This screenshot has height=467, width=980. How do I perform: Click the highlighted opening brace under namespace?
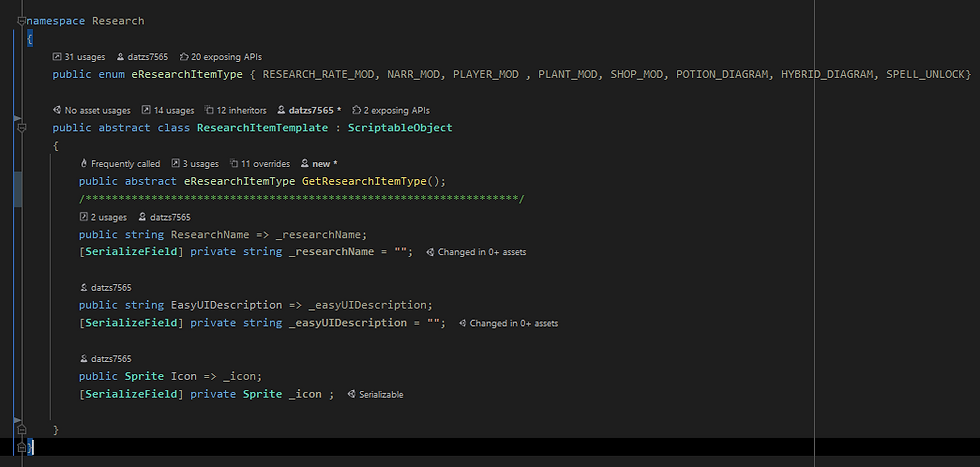pos(29,39)
